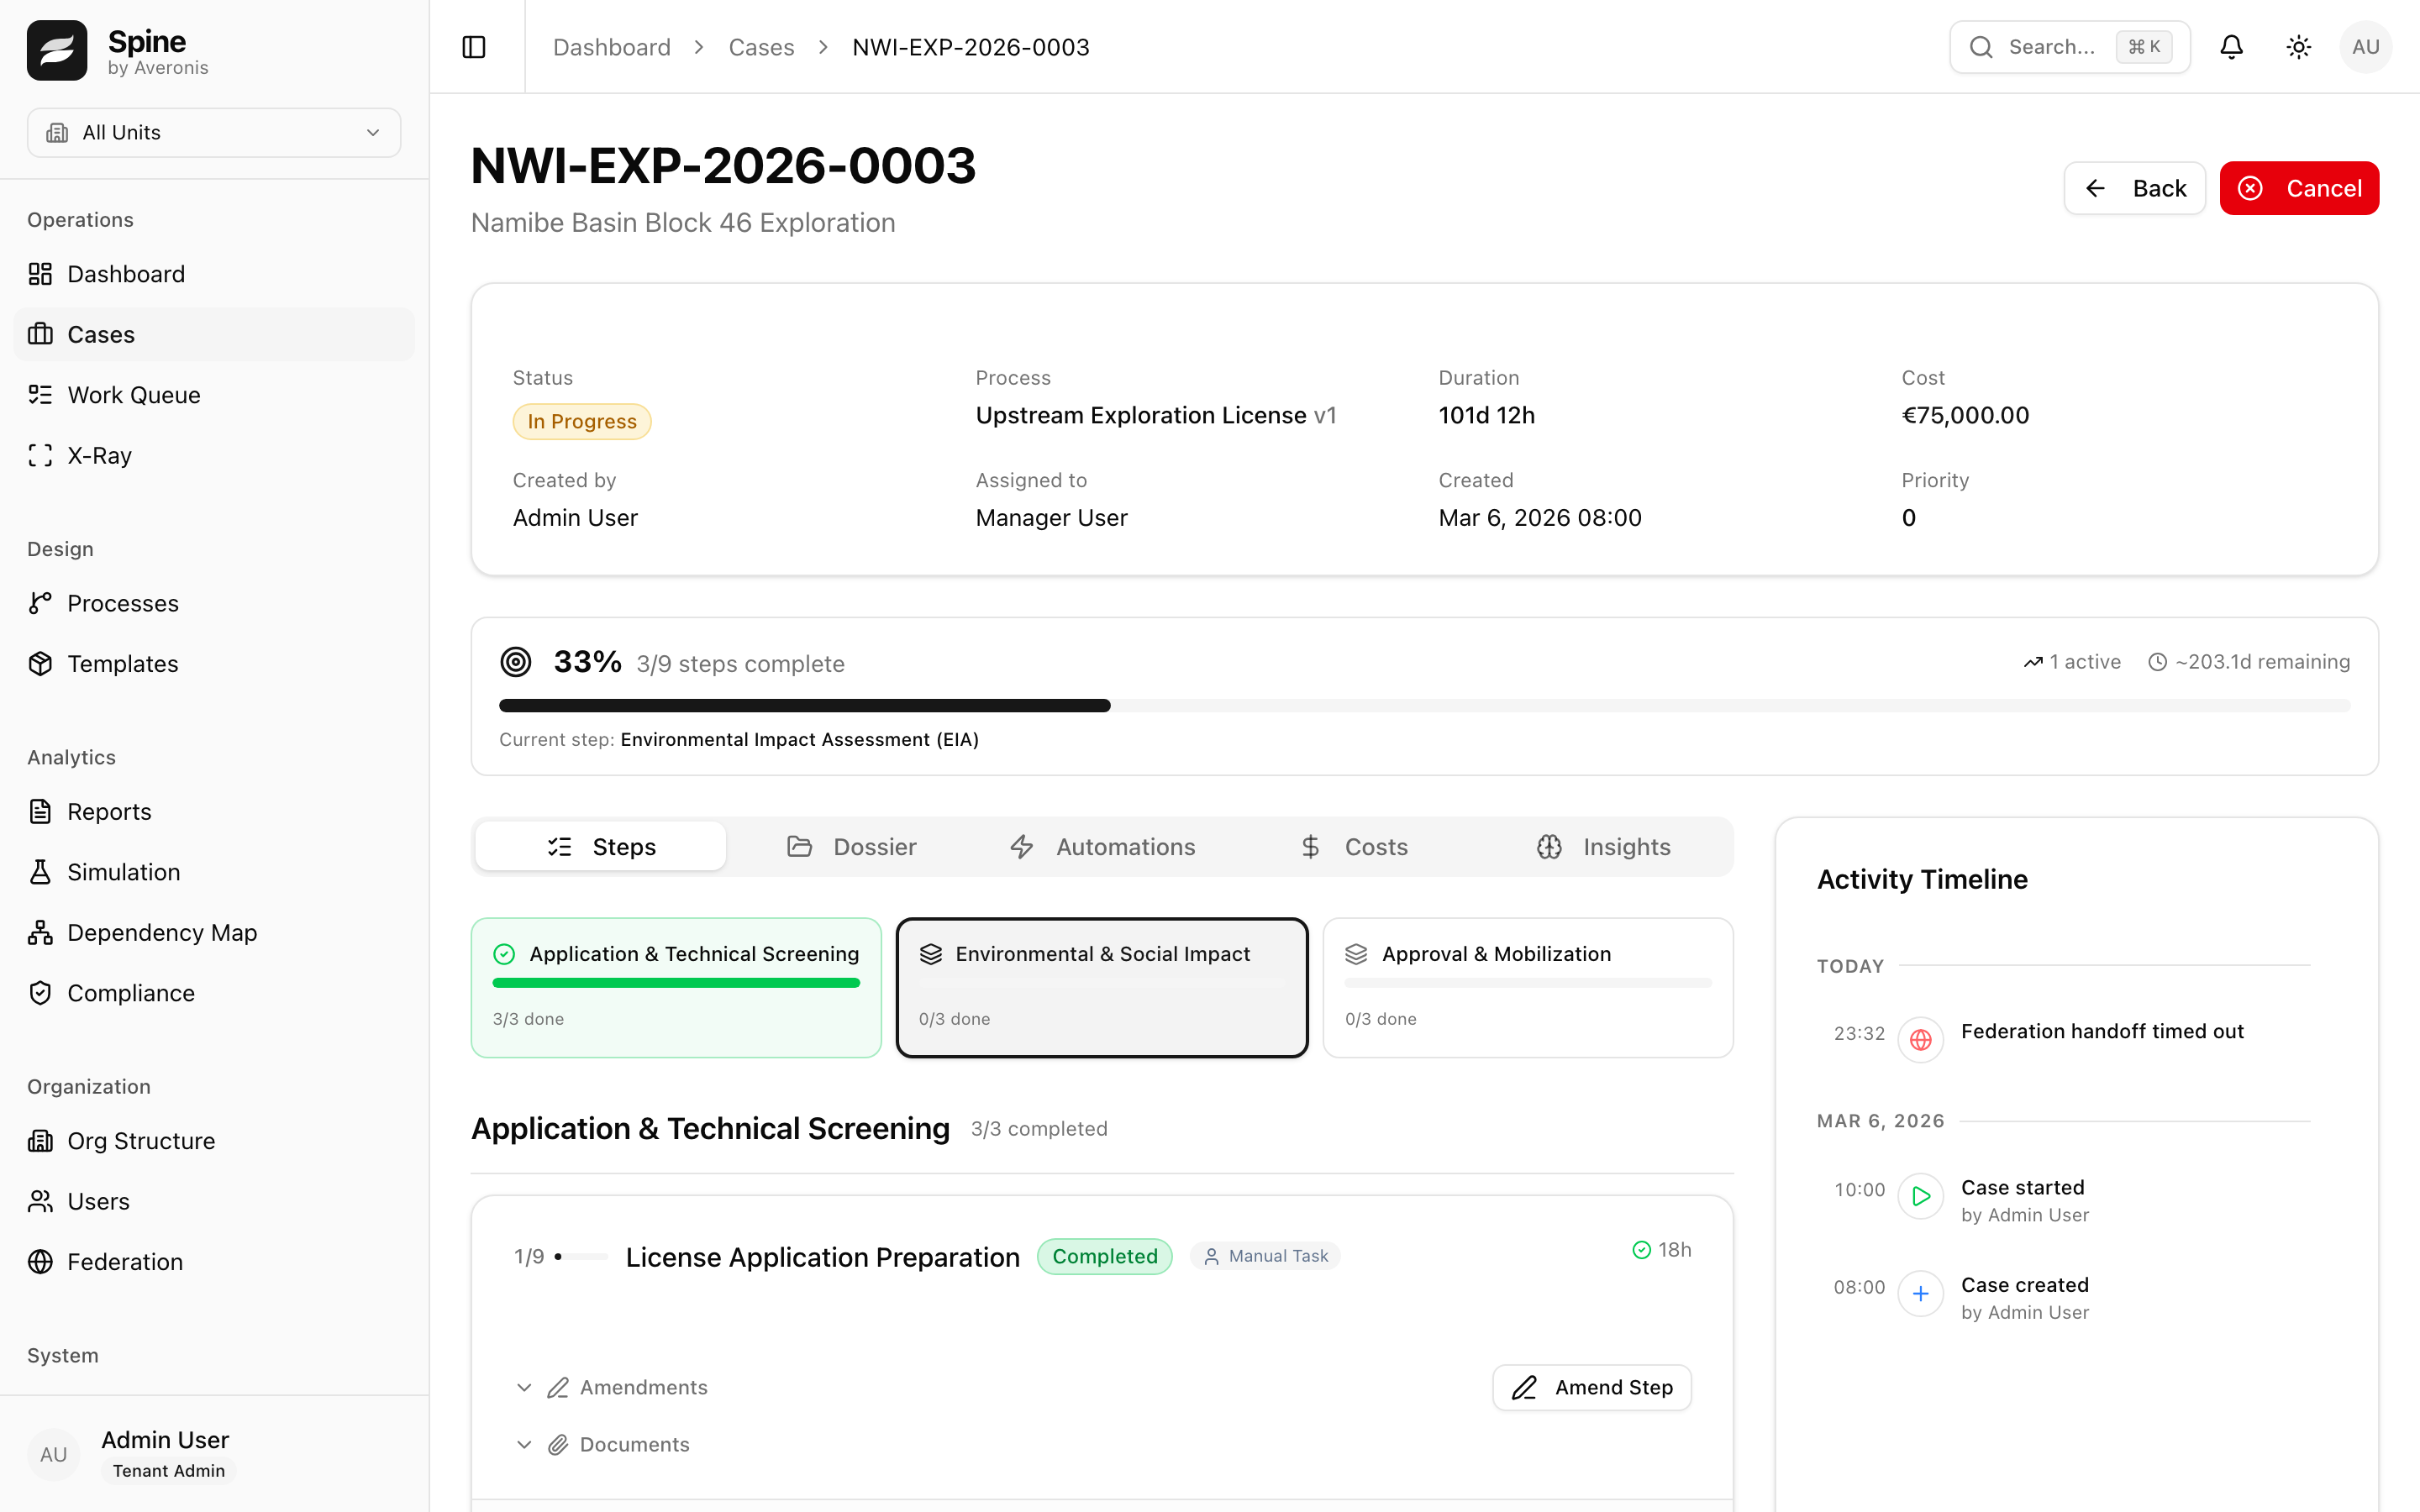Click the Simulation flask icon

point(40,872)
